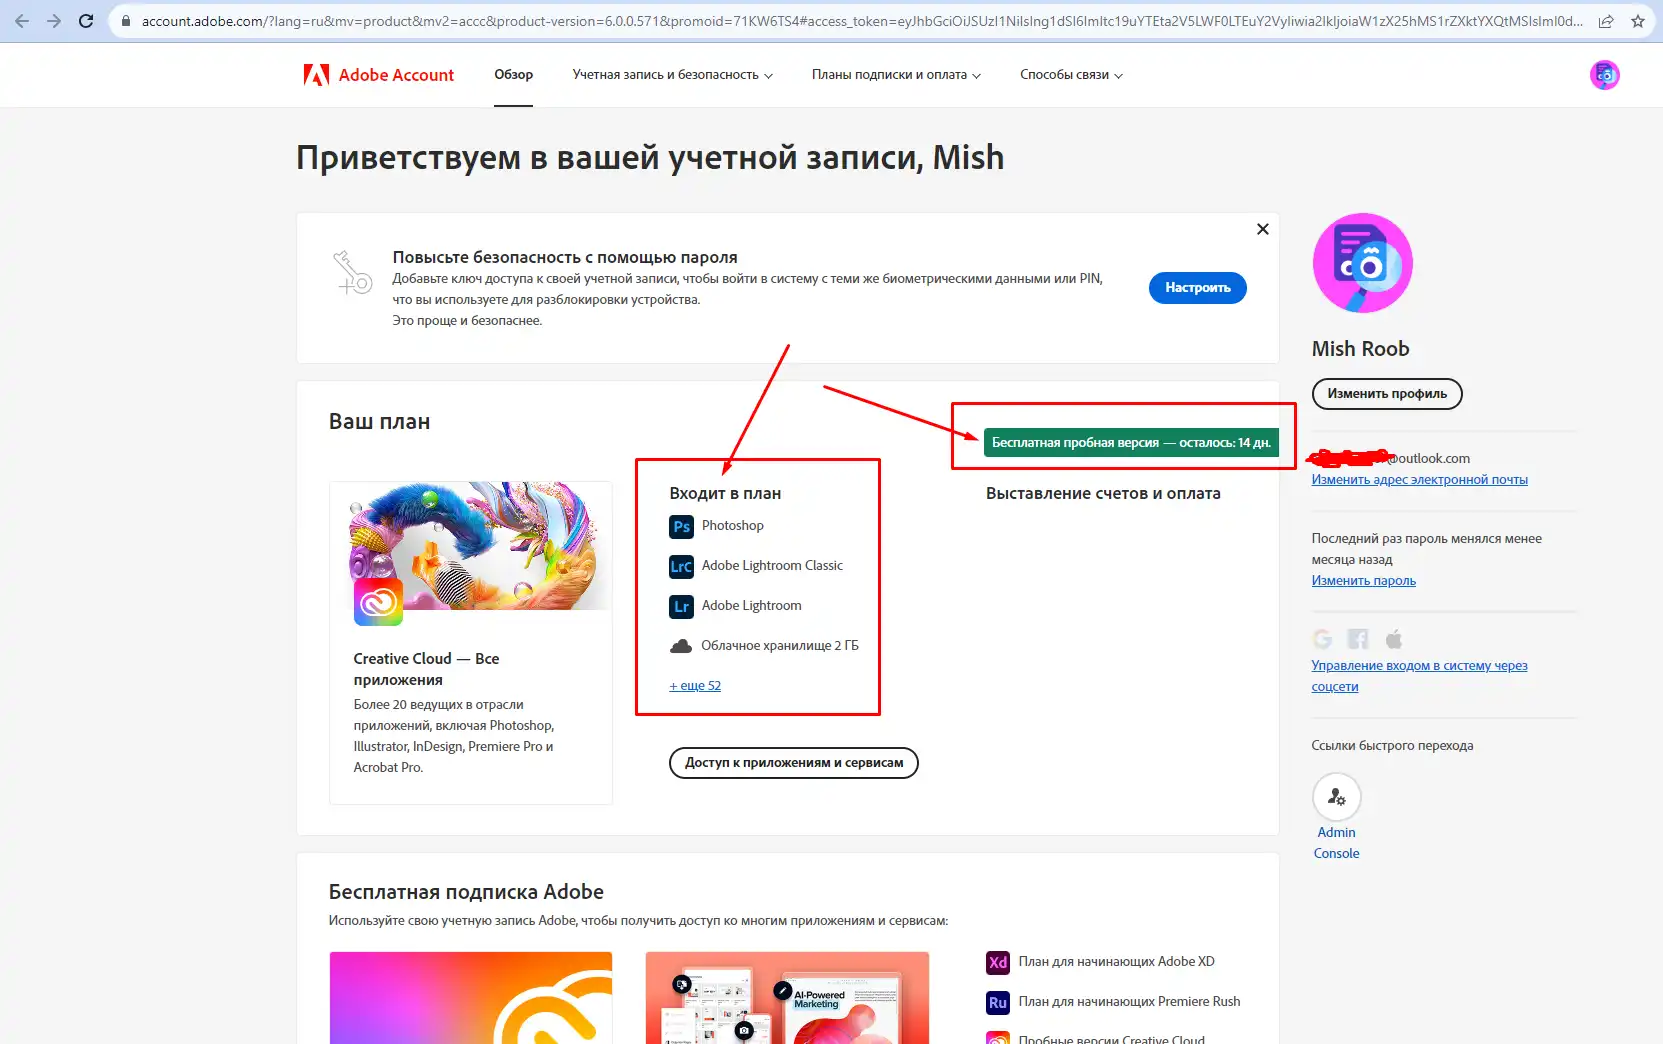
Task: Click Изменить профиль button
Action: click(x=1386, y=394)
